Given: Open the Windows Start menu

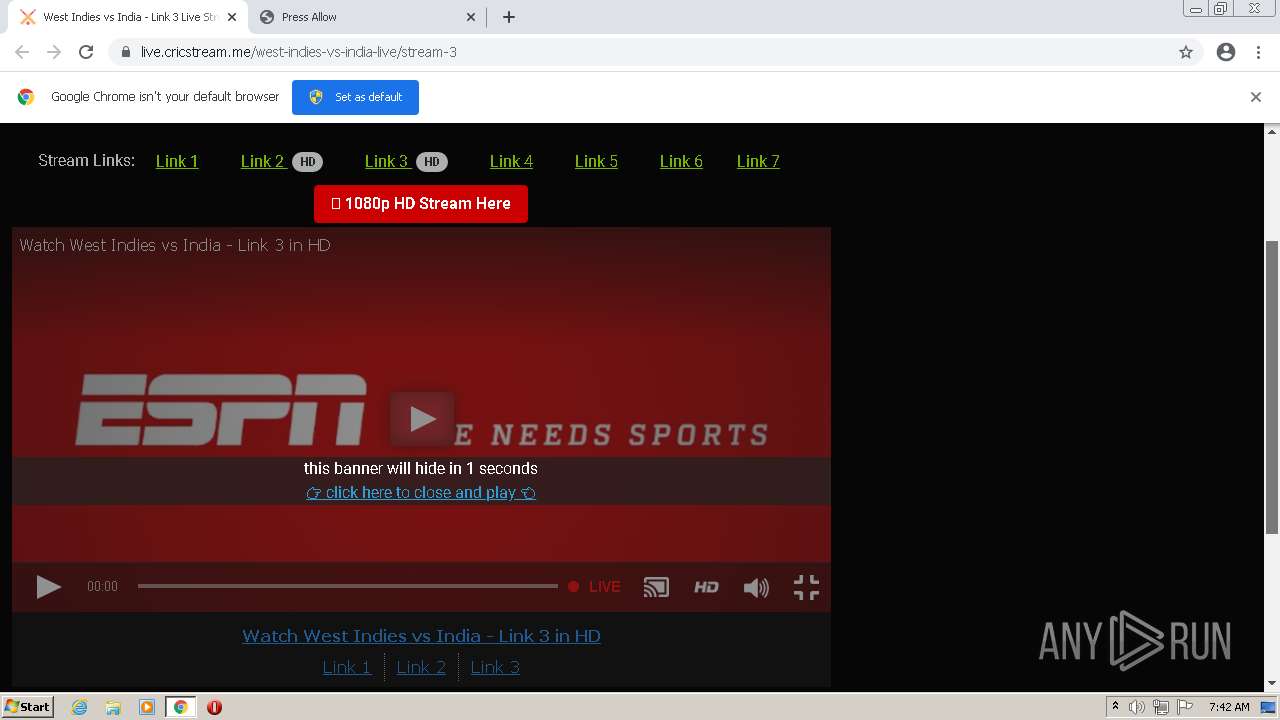Looking at the screenshot, I should (x=28, y=706).
